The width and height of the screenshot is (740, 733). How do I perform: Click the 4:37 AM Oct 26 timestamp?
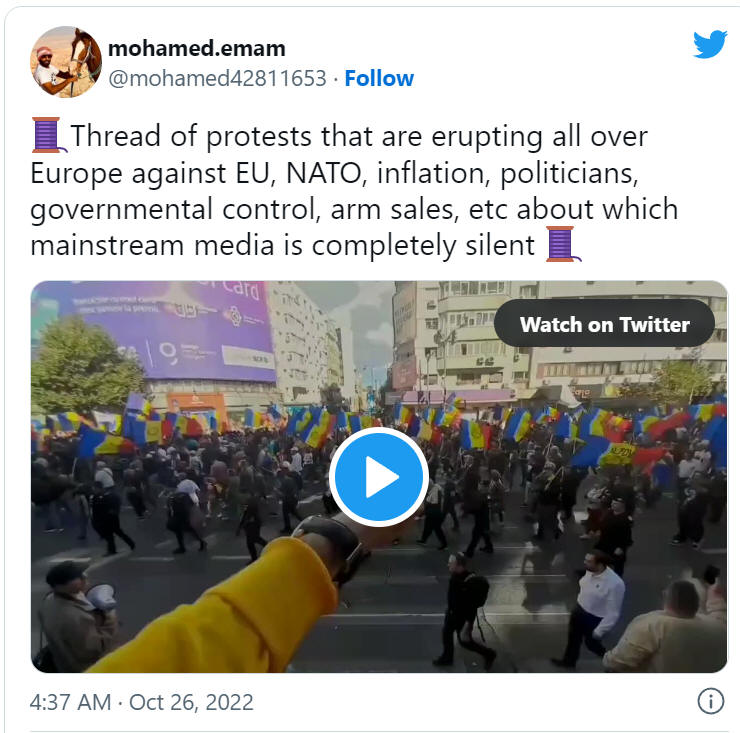[x=142, y=702]
